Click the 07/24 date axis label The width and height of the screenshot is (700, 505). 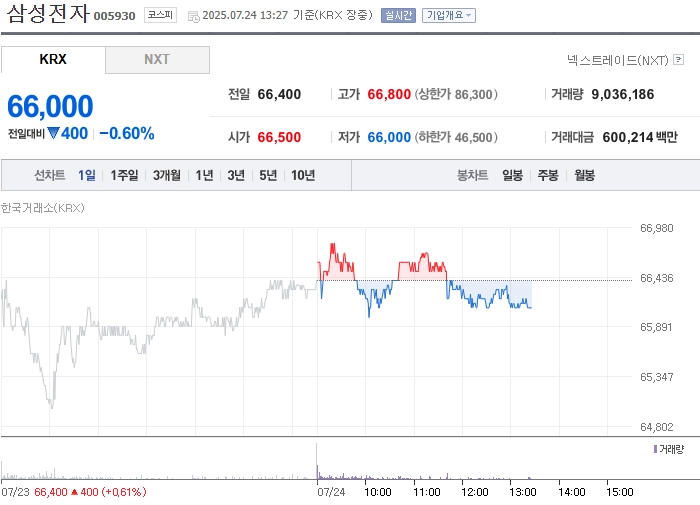(331, 492)
